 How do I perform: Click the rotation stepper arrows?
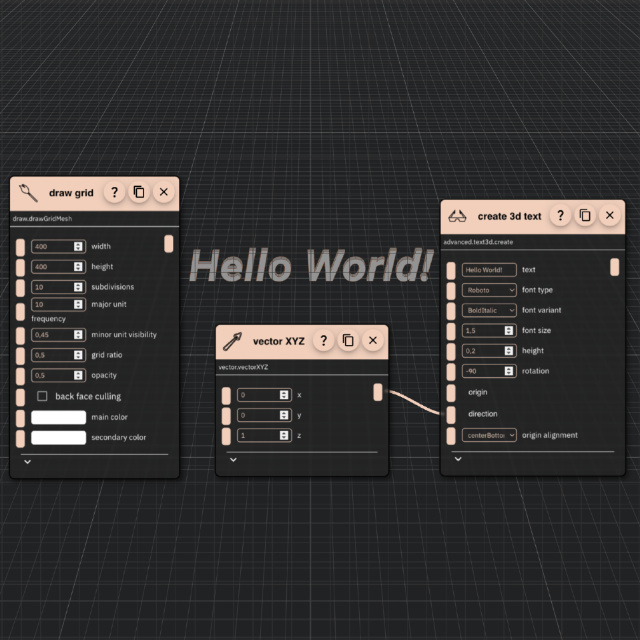point(509,371)
